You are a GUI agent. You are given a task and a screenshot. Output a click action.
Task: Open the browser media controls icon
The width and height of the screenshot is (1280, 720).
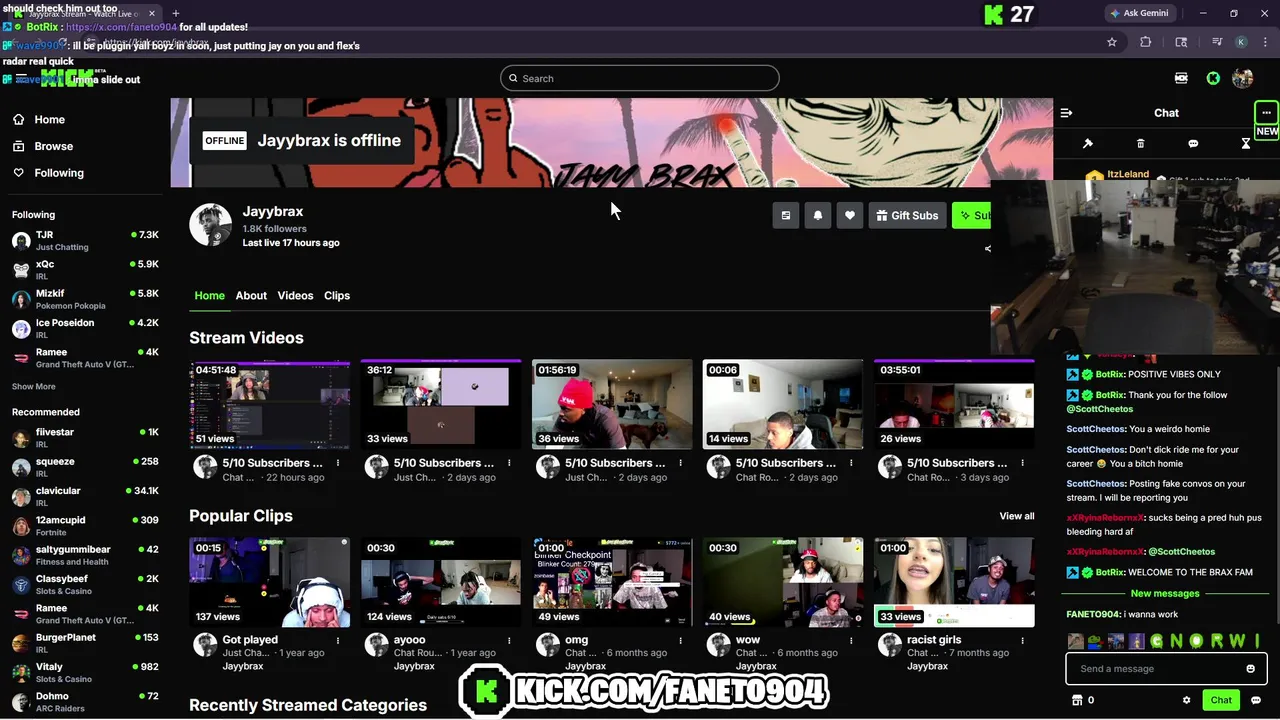click(x=1216, y=42)
